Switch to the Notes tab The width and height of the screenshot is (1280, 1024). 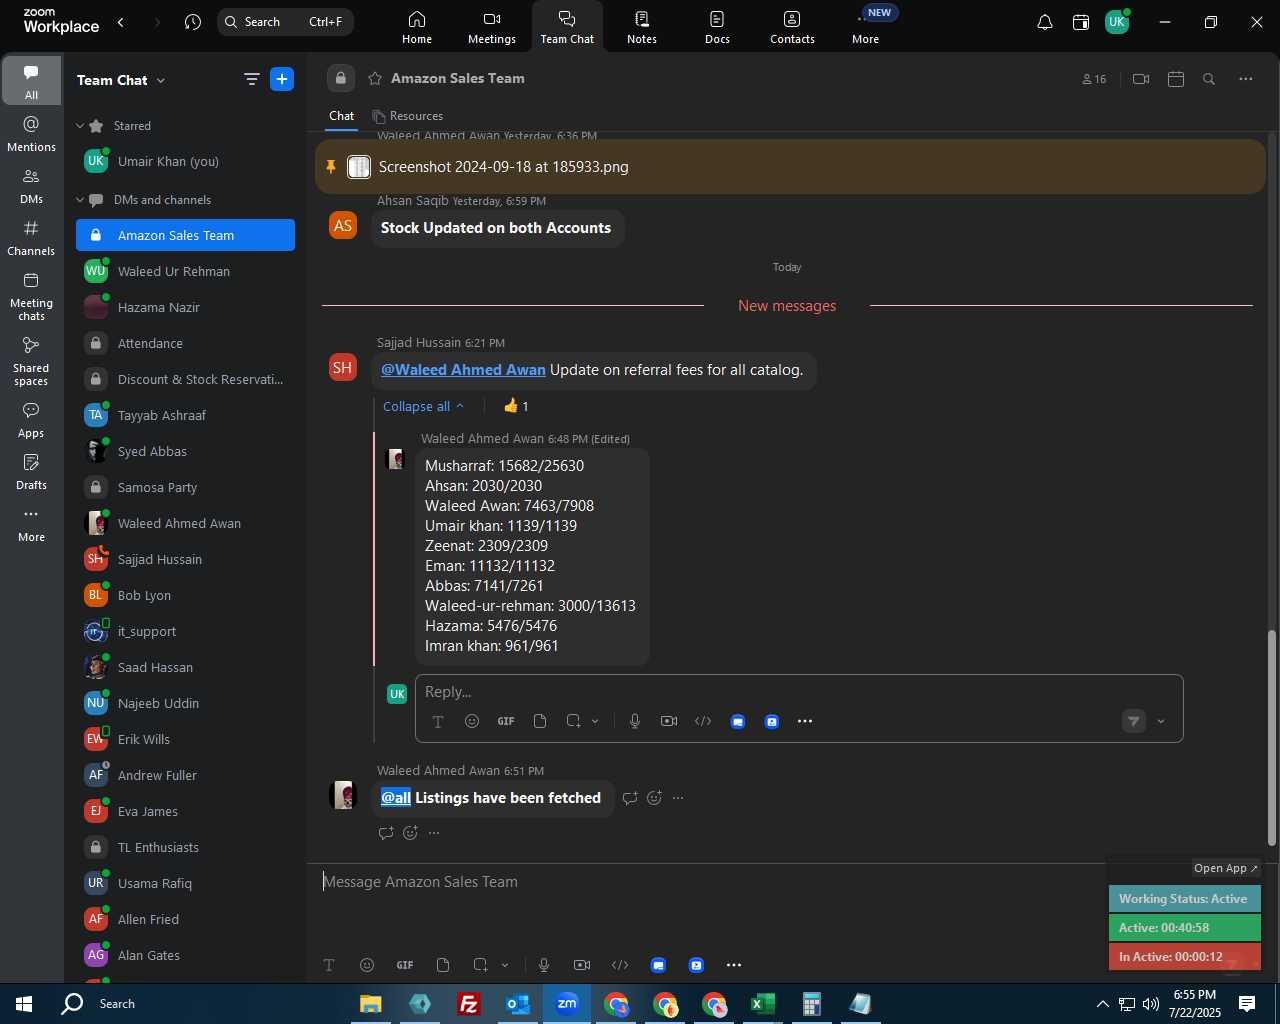point(642,27)
